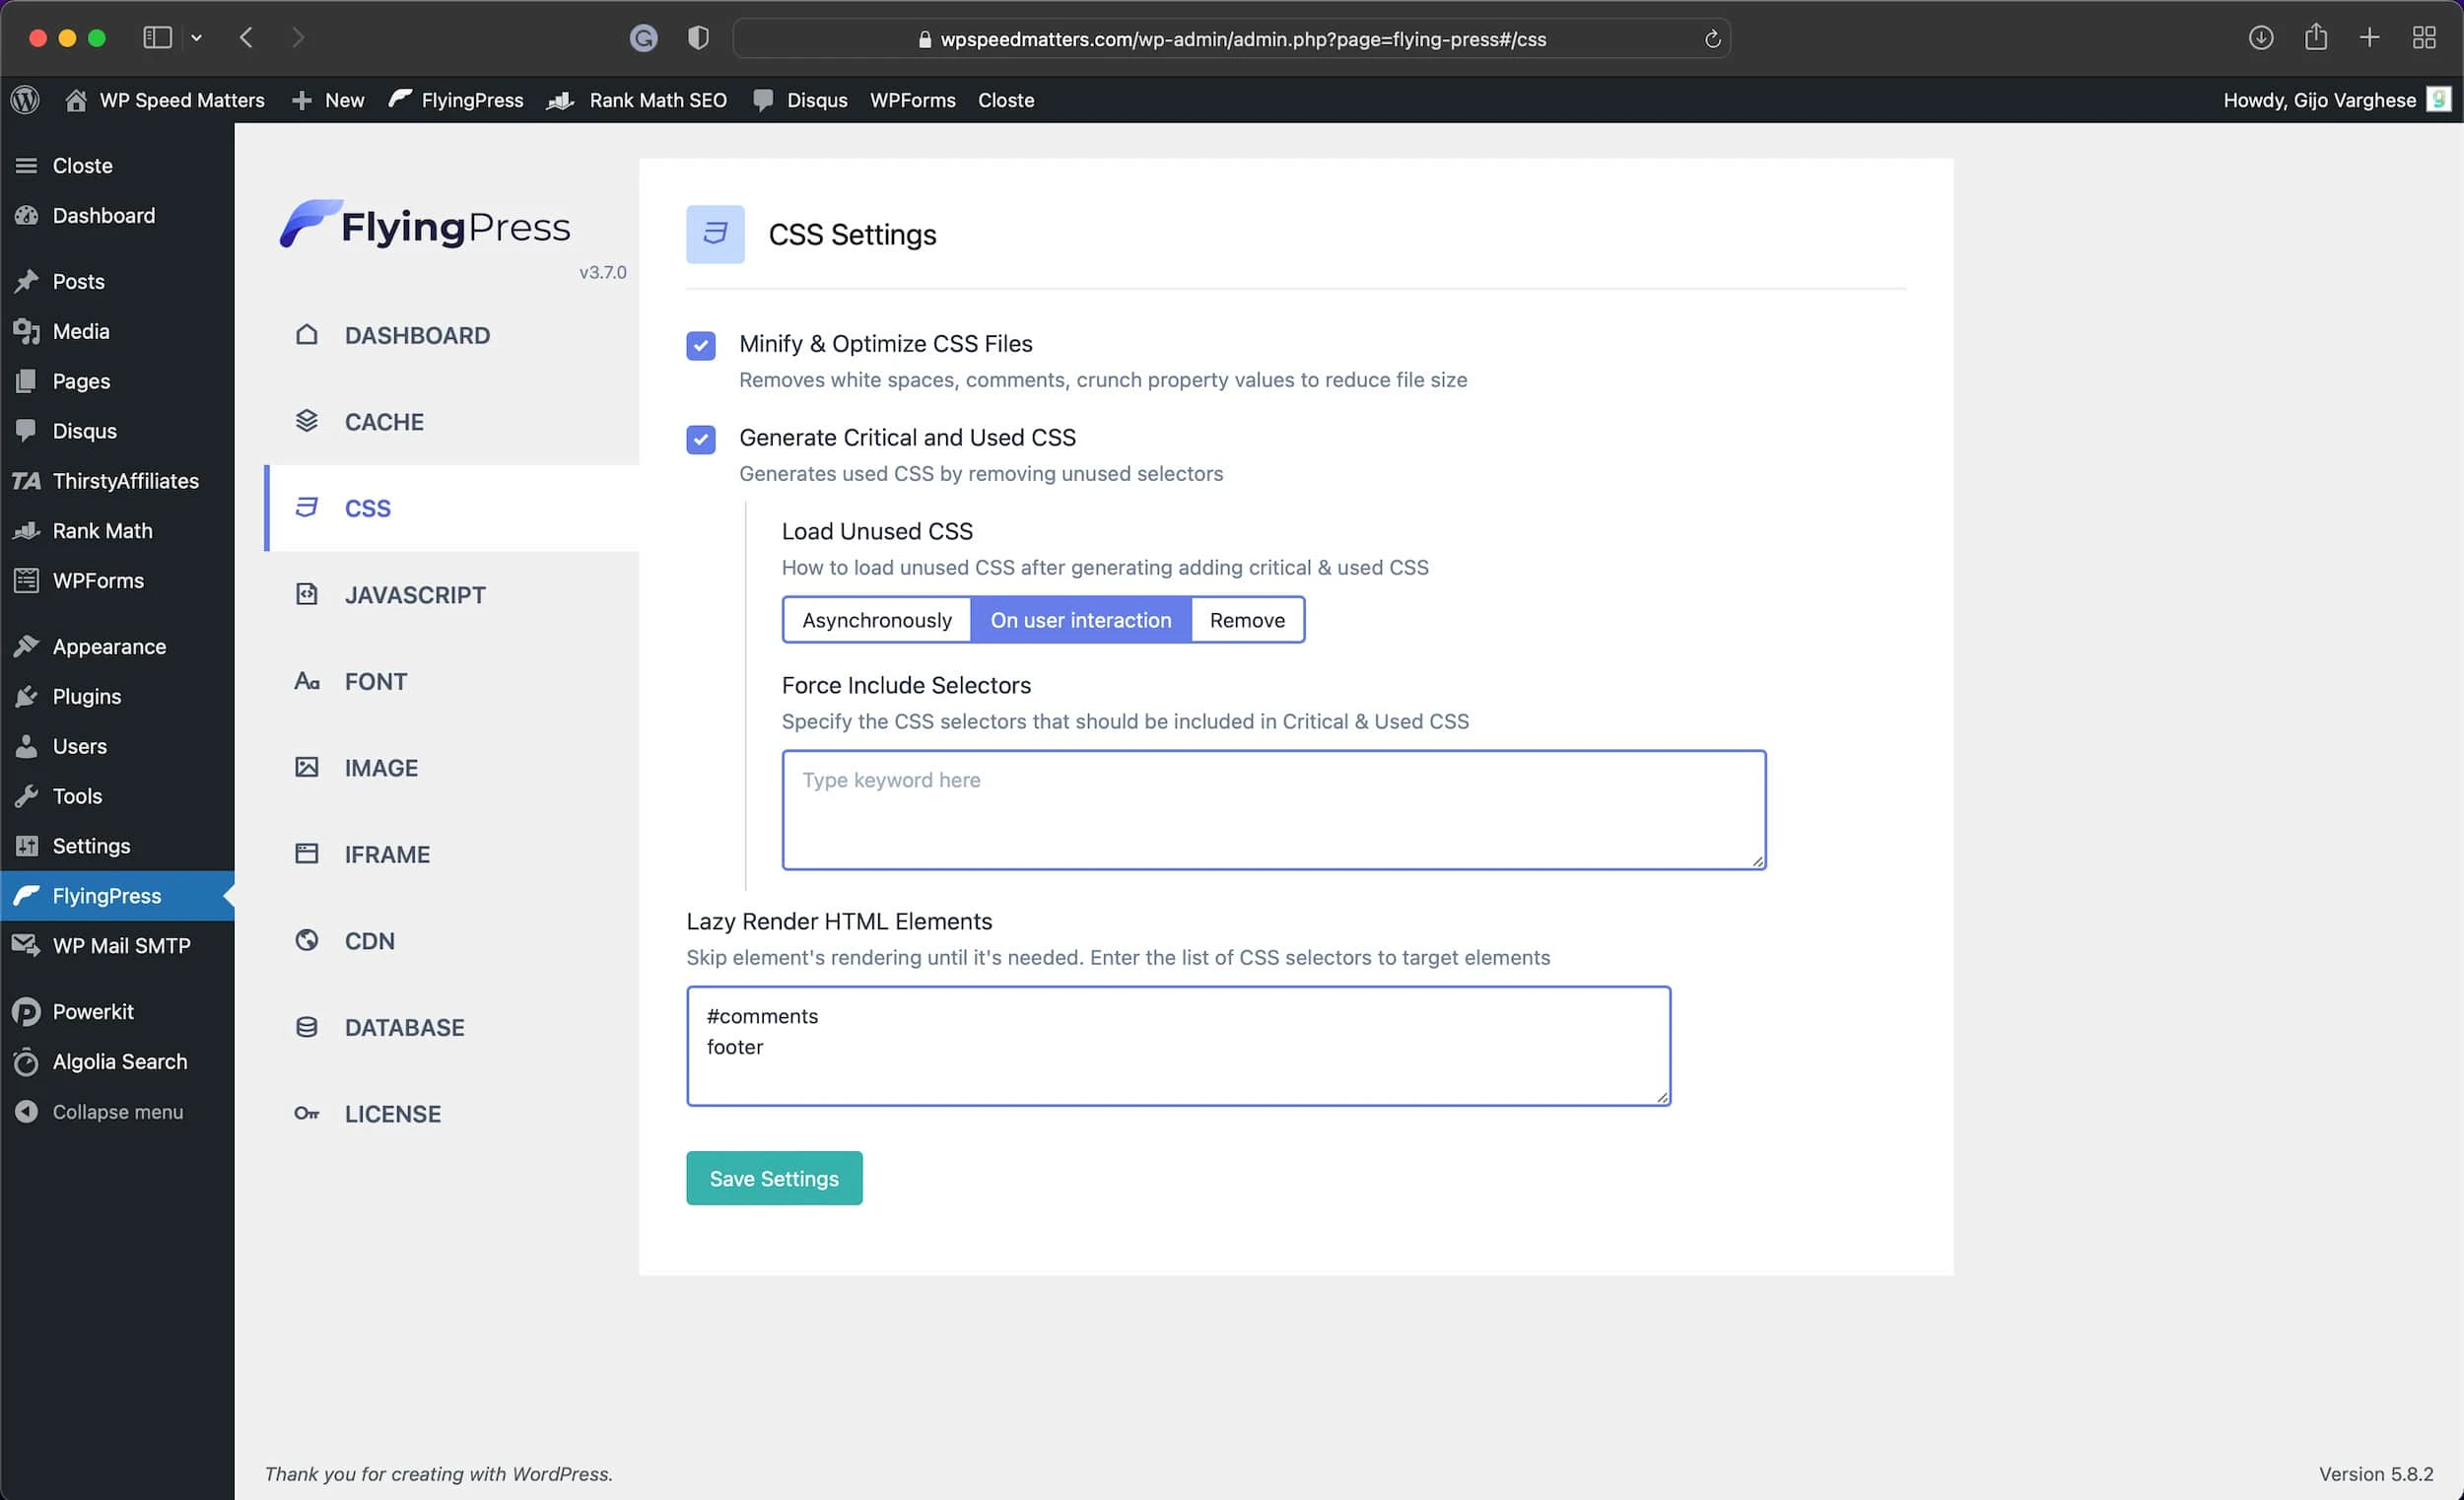Click the ThirstyAffiliates TA icon
Viewport: 2464px width, 1500px height.
coord(27,481)
